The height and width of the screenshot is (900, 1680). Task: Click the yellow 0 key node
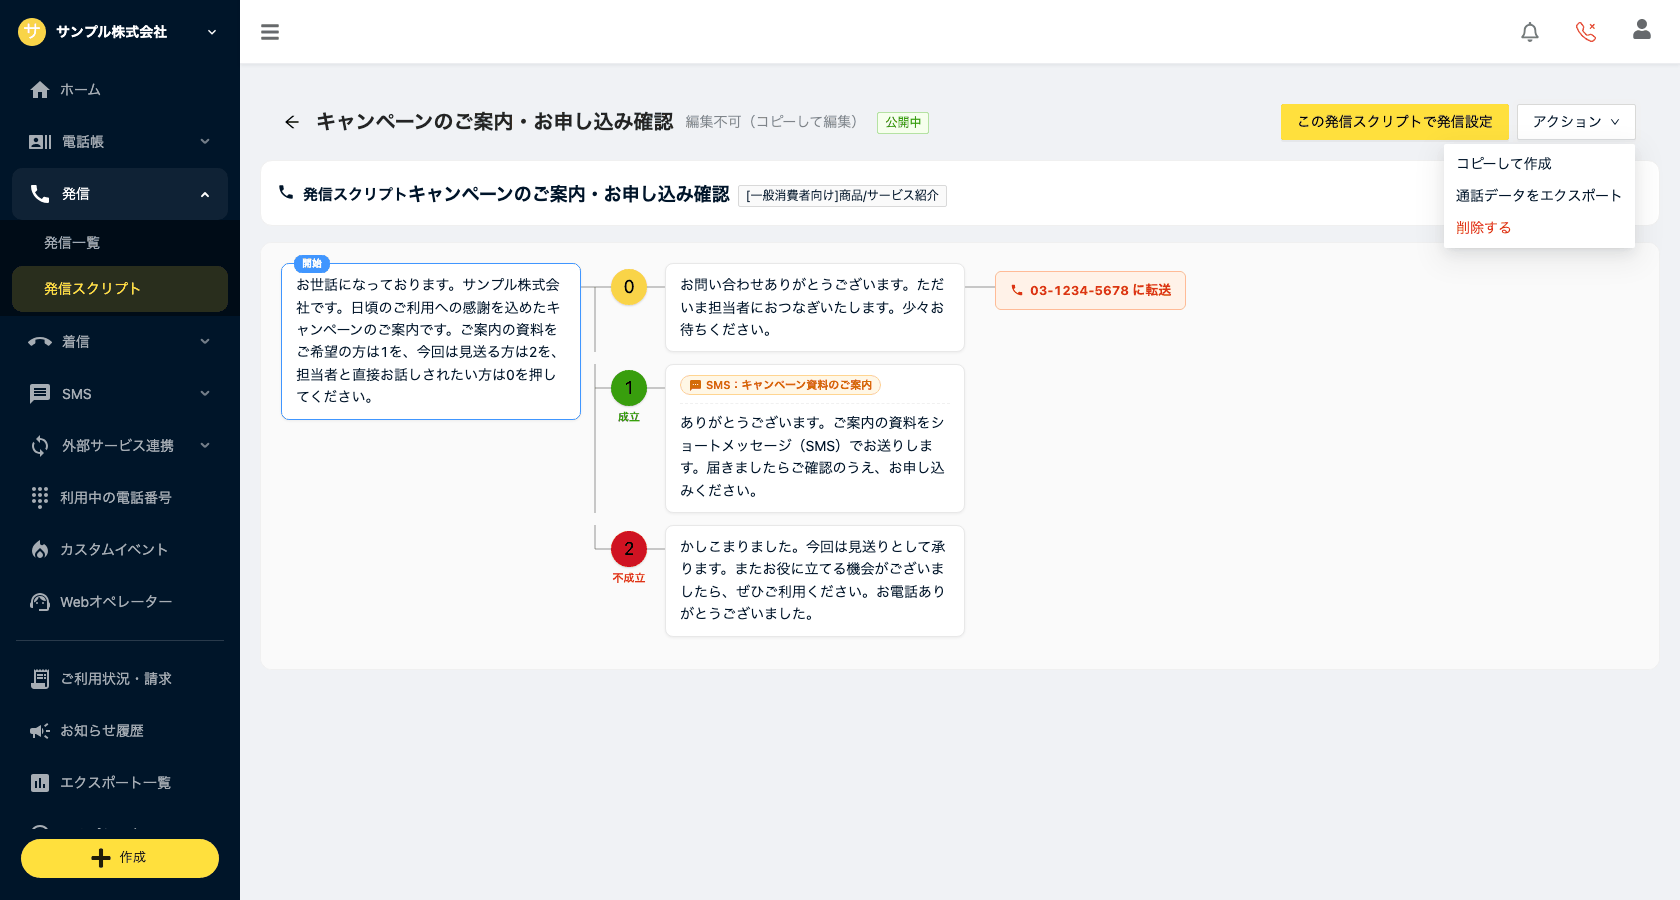(629, 287)
